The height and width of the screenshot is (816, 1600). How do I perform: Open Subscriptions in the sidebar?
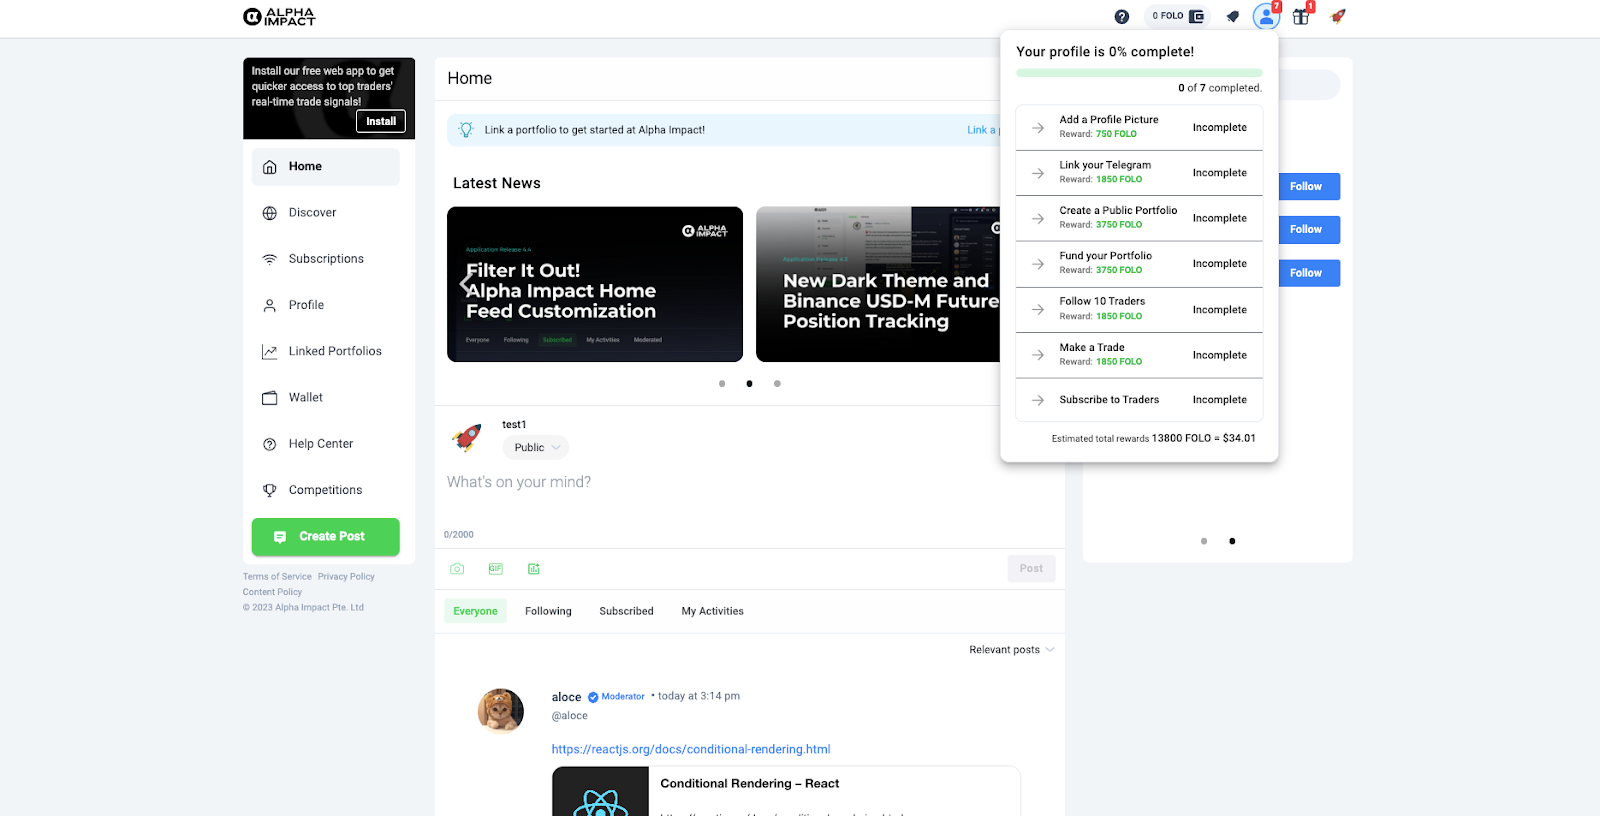click(326, 259)
